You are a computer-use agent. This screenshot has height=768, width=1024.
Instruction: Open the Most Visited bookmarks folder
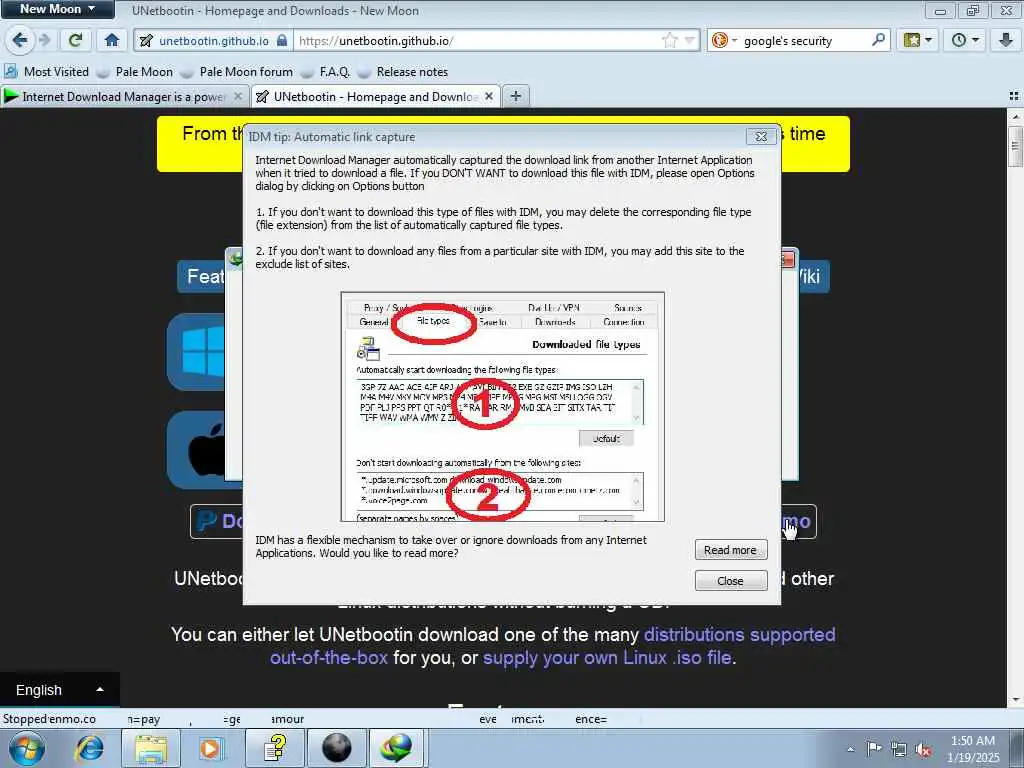point(46,72)
